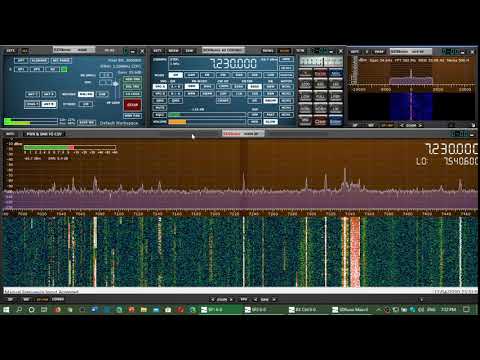Click main spectrum frequency readout 7.230.000
This screenshot has width=480, height=360.
pyautogui.click(x=452, y=149)
